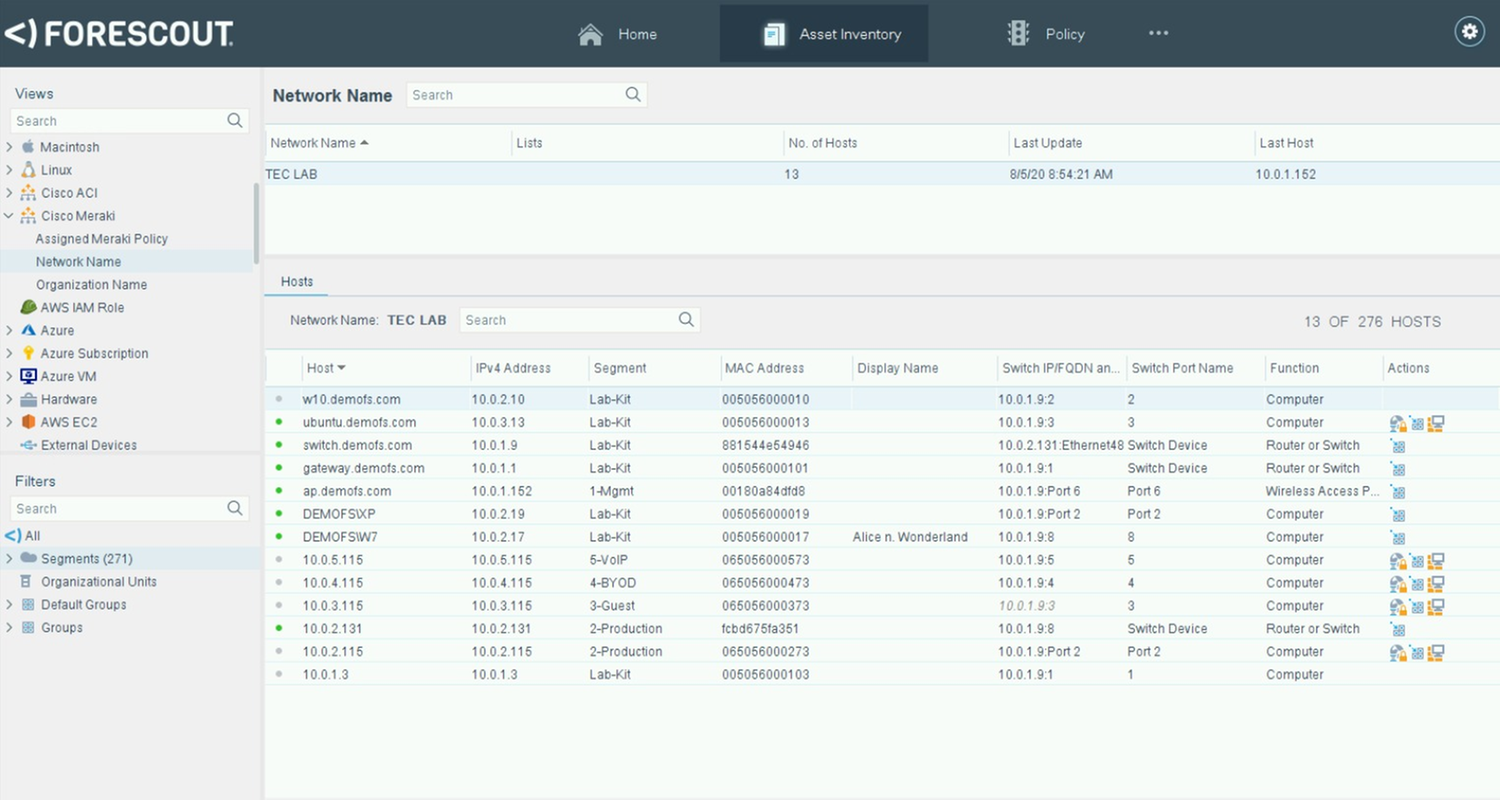Screen dimensions: 1500x800
Task: Click the computer action icon on 10.0.4.115 row
Action: [x=1437, y=582]
